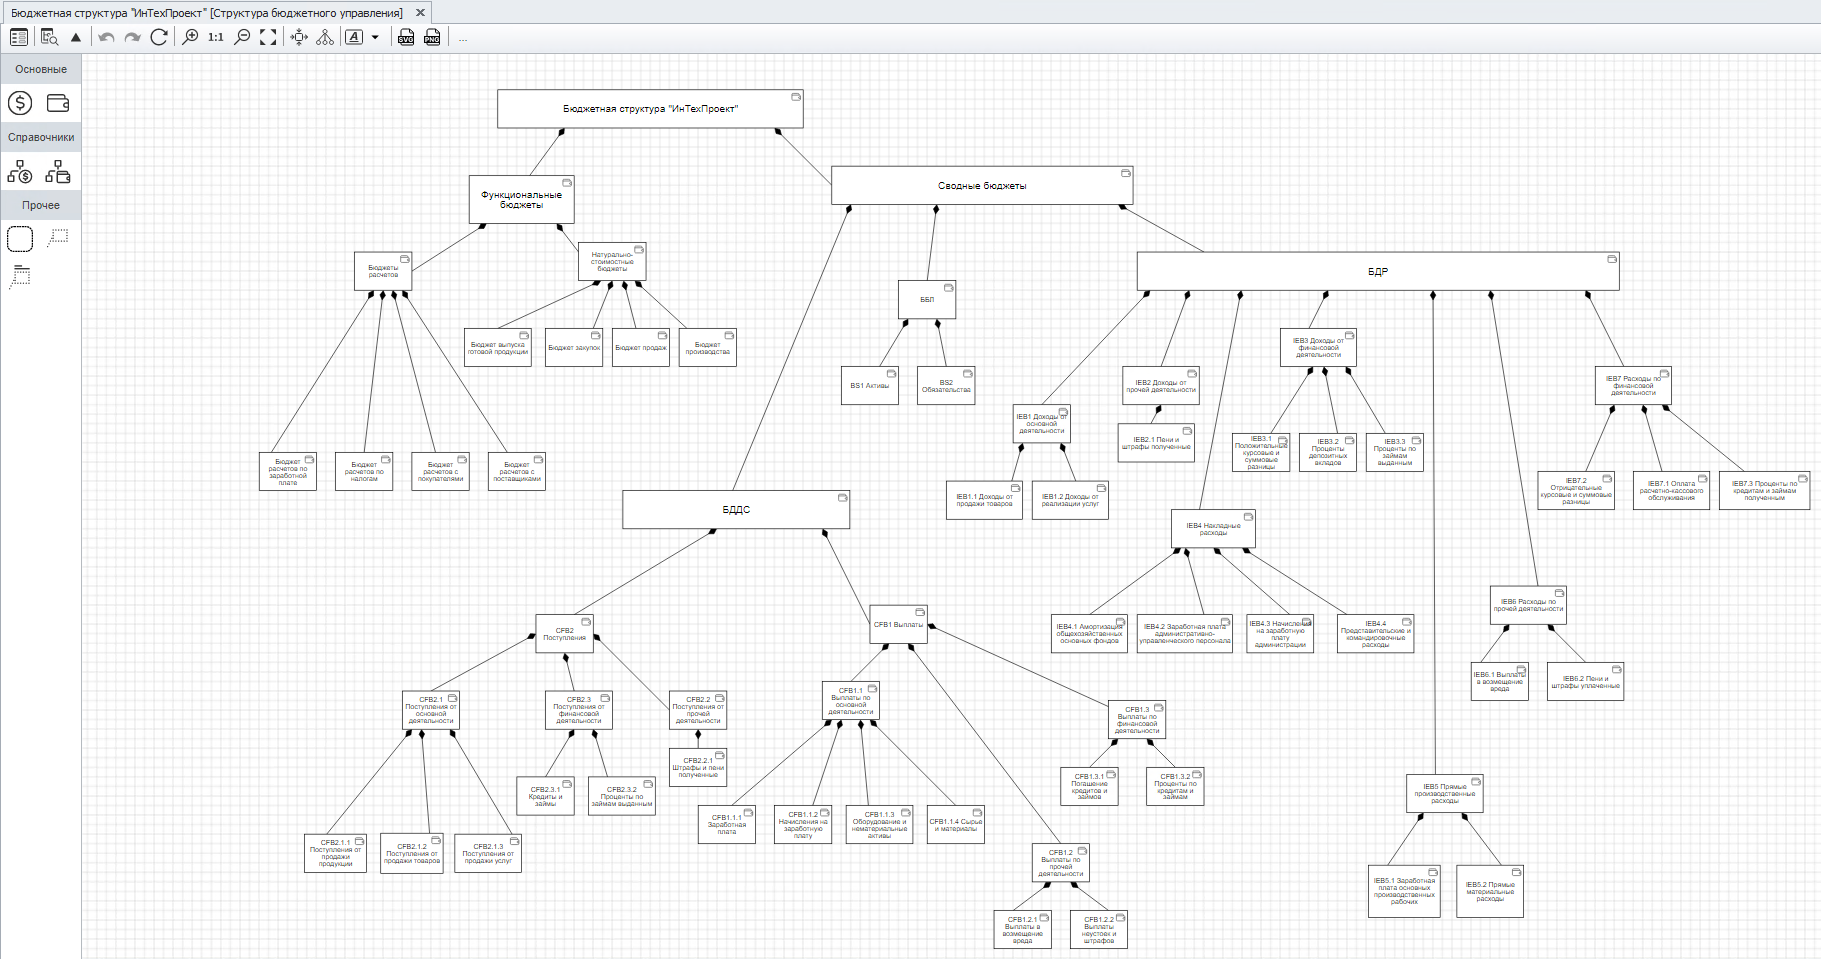1821x959 pixels.
Task: Collapse the Сводные бюджеты node corner icon
Action: point(1125,173)
